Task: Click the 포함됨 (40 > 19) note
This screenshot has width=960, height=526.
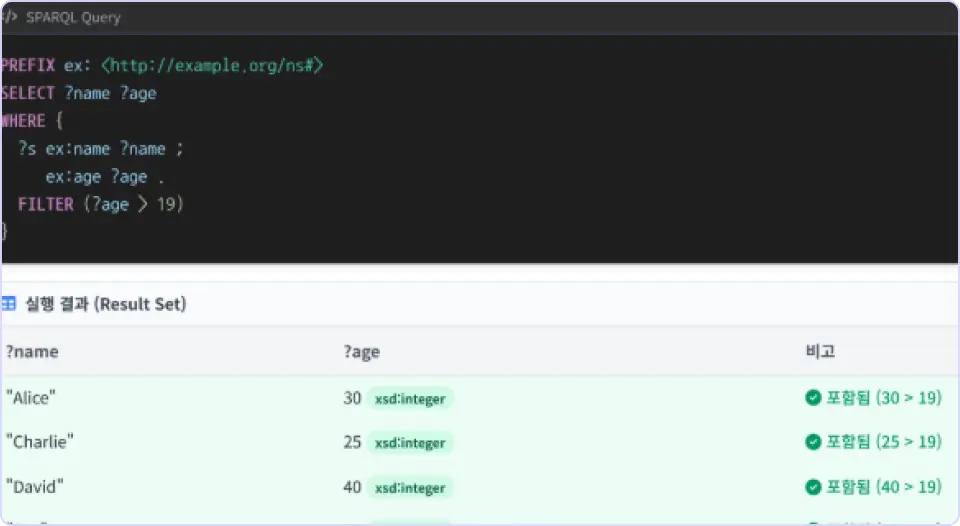Action: point(883,487)
